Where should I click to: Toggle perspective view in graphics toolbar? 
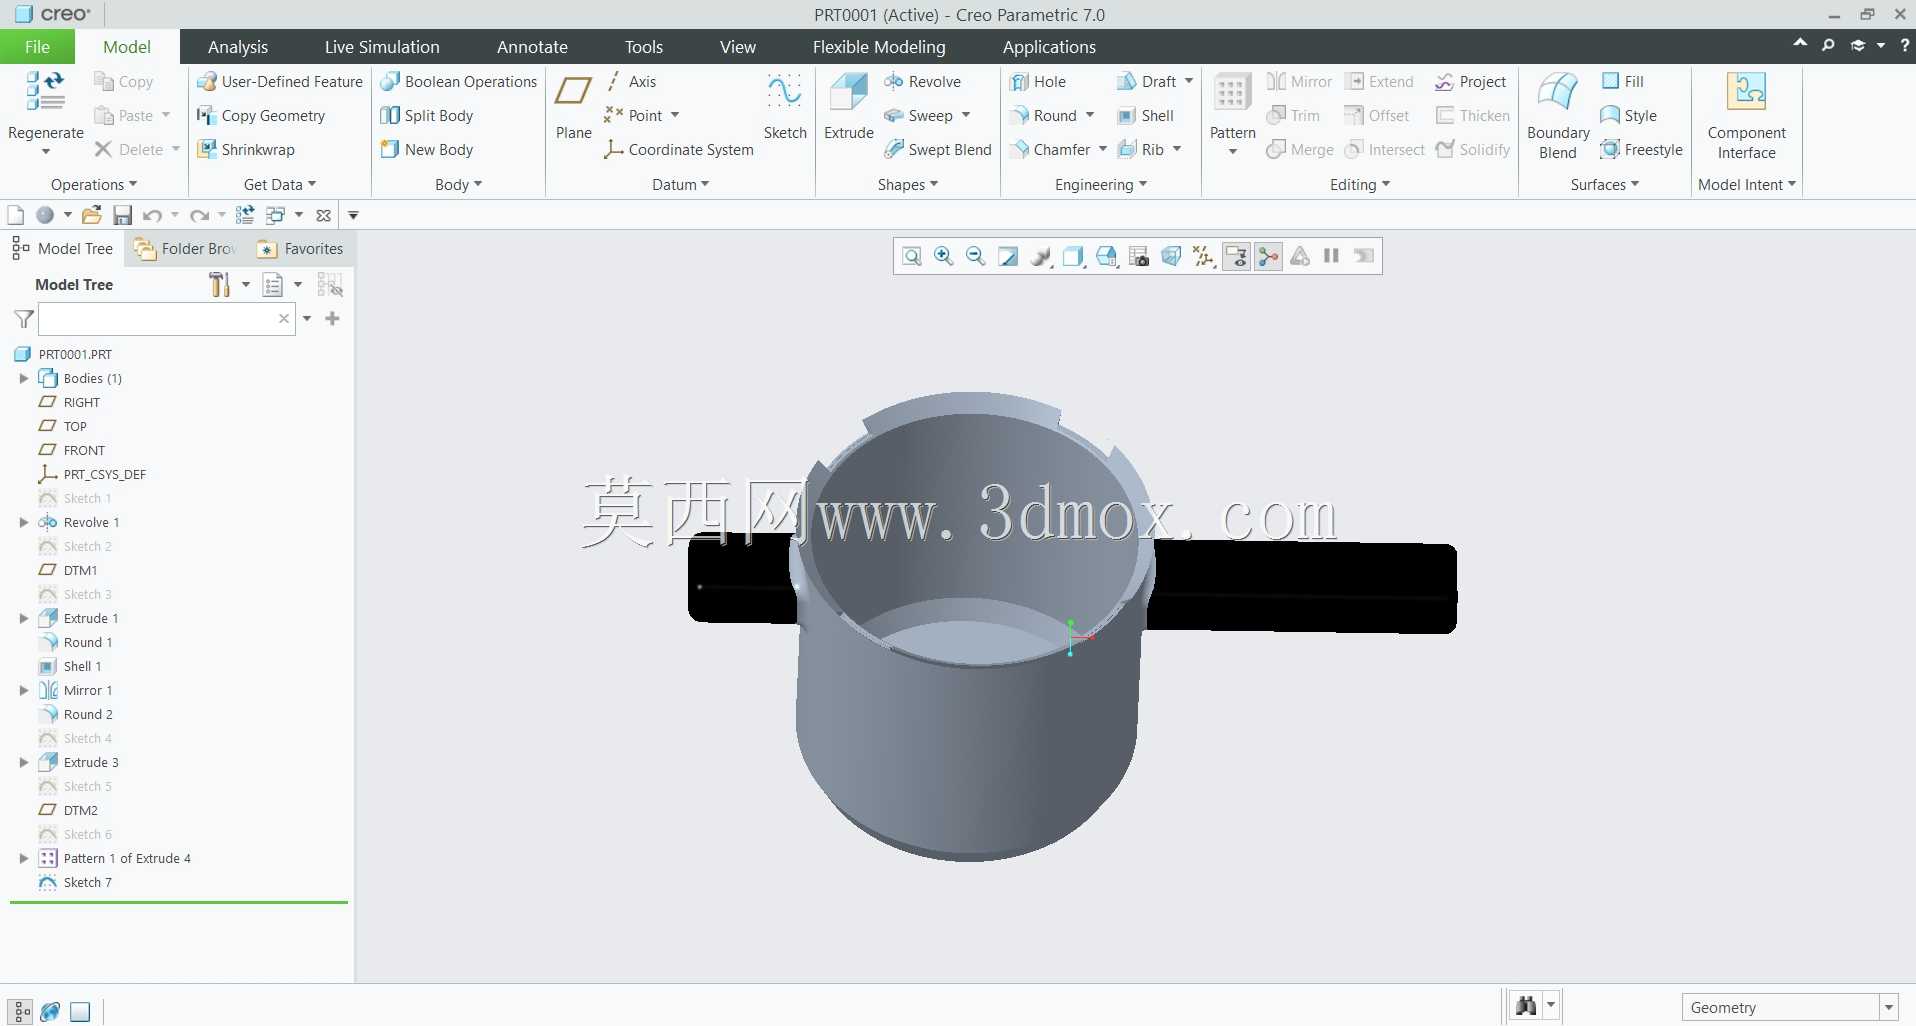pos(1171,257)
